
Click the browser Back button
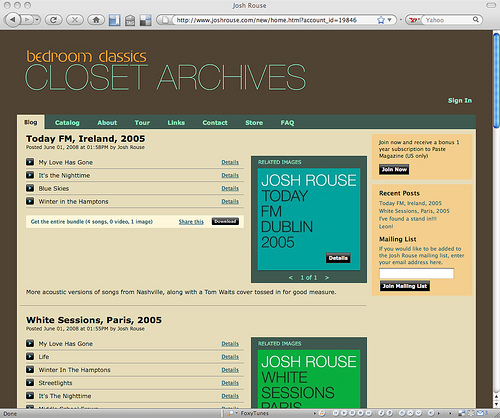13,20
